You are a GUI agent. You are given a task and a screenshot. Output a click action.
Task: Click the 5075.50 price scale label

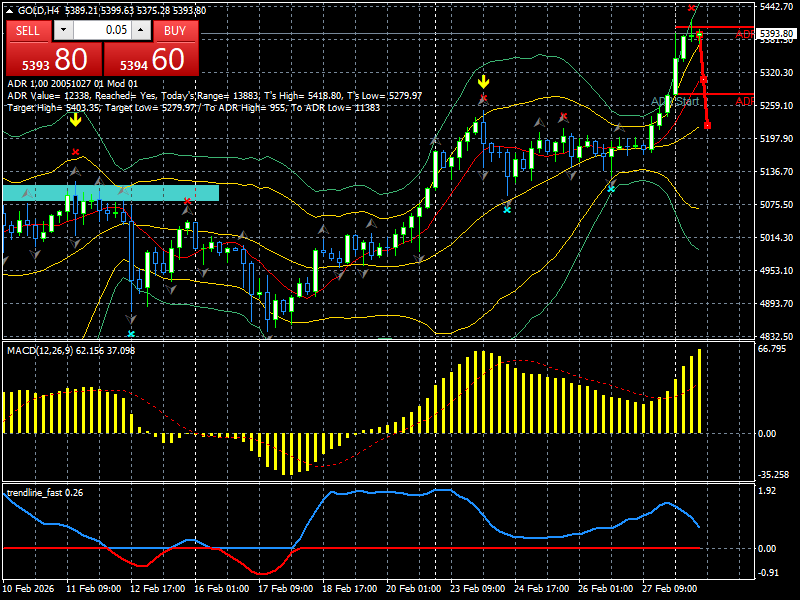[x=776, y=204]
